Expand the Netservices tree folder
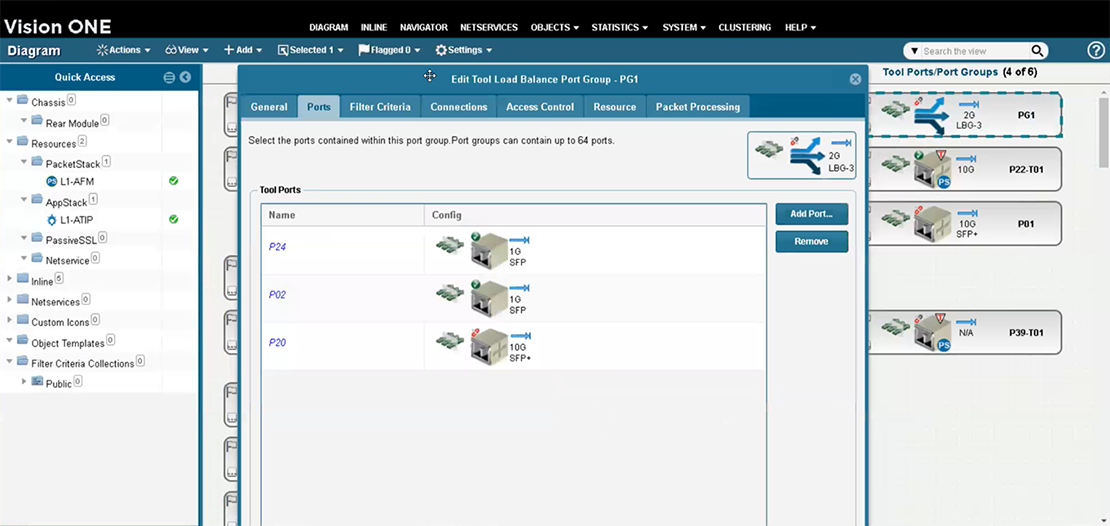Viewport: 1110px width, 526px height. tap(10, 301)
